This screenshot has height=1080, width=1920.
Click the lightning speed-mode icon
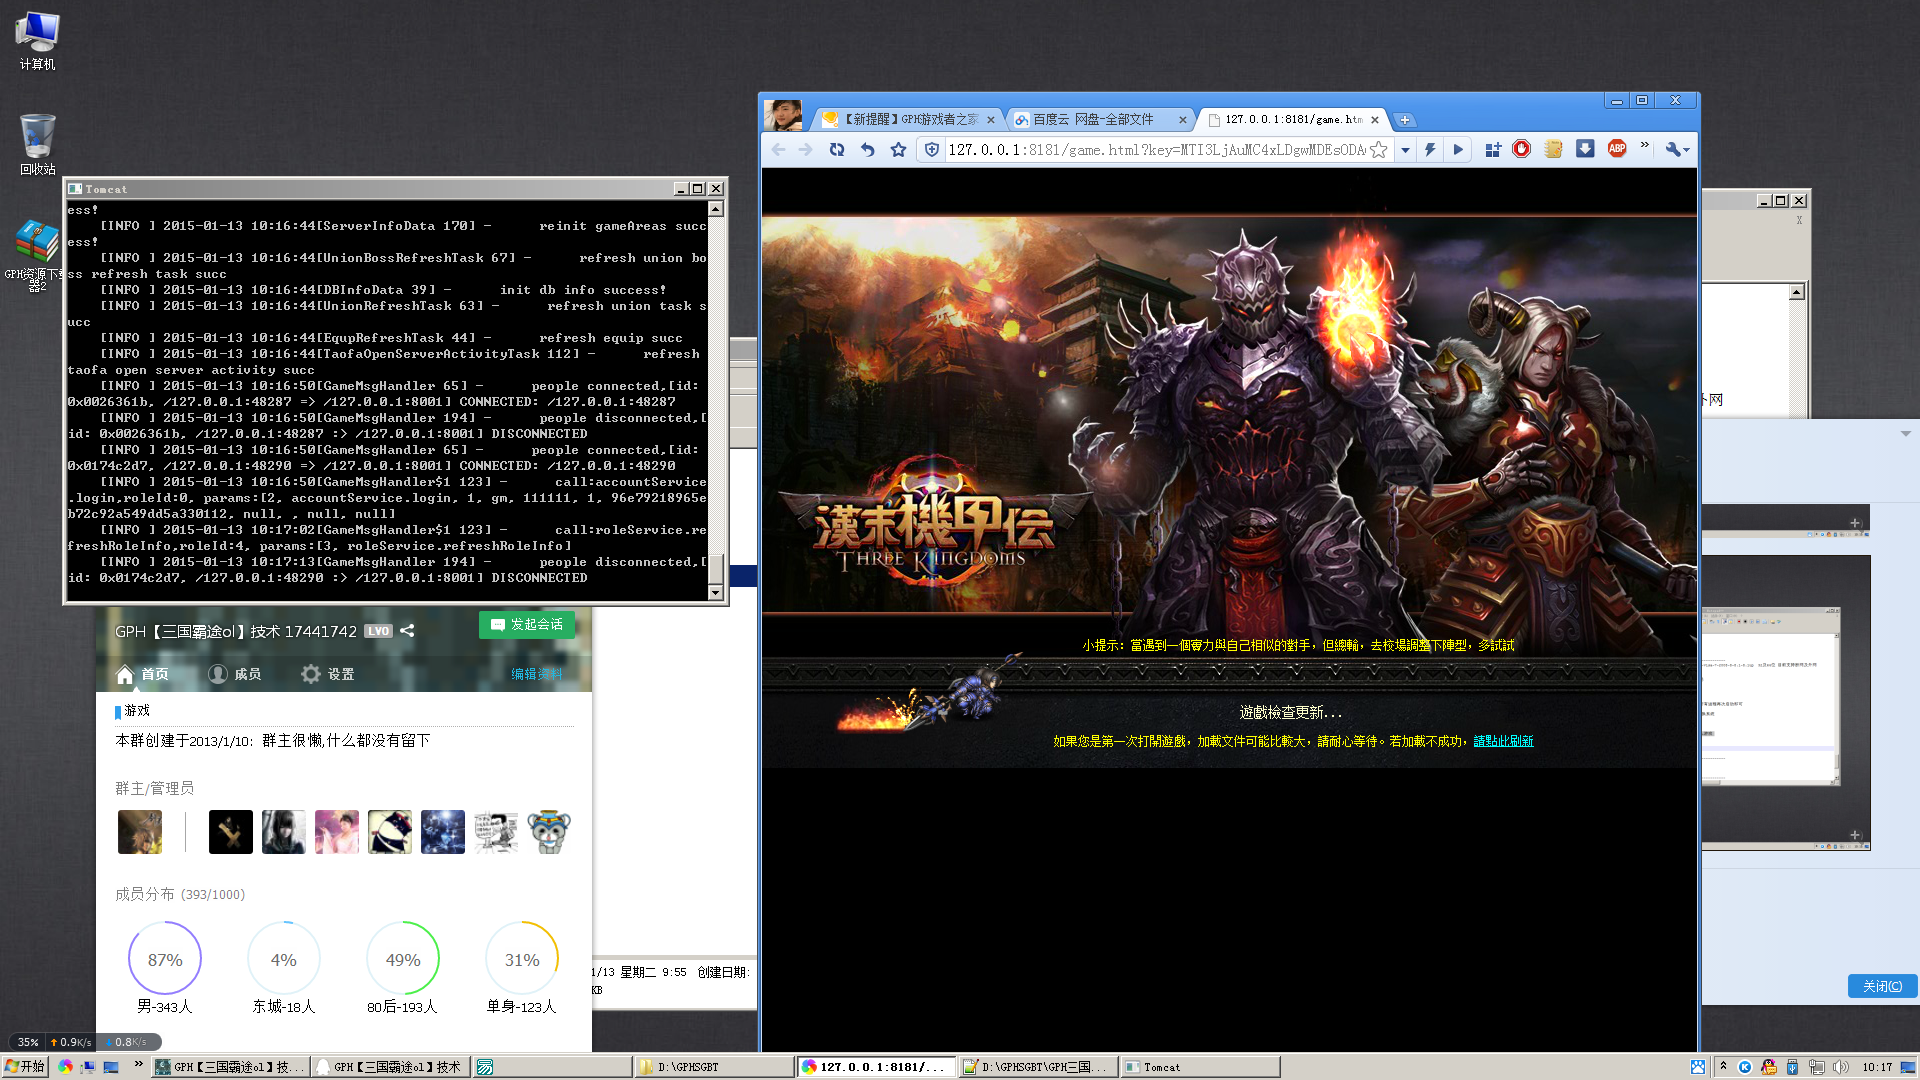1430,150
